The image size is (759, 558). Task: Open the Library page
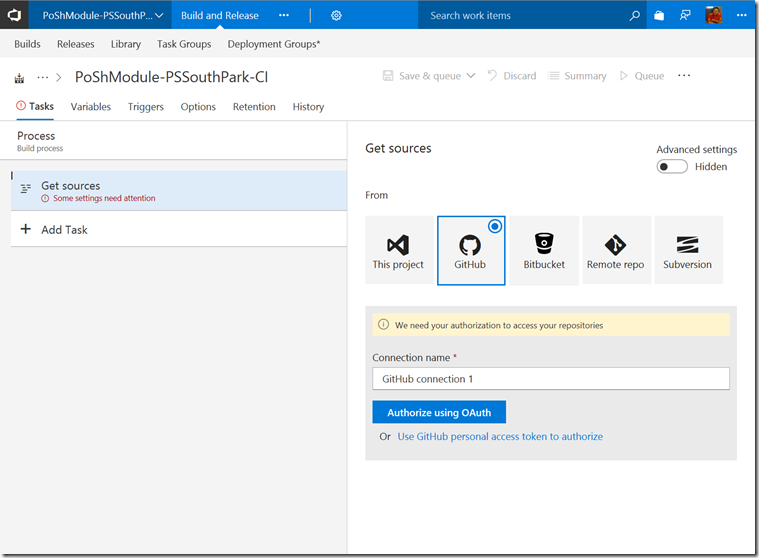pos(126,44)
